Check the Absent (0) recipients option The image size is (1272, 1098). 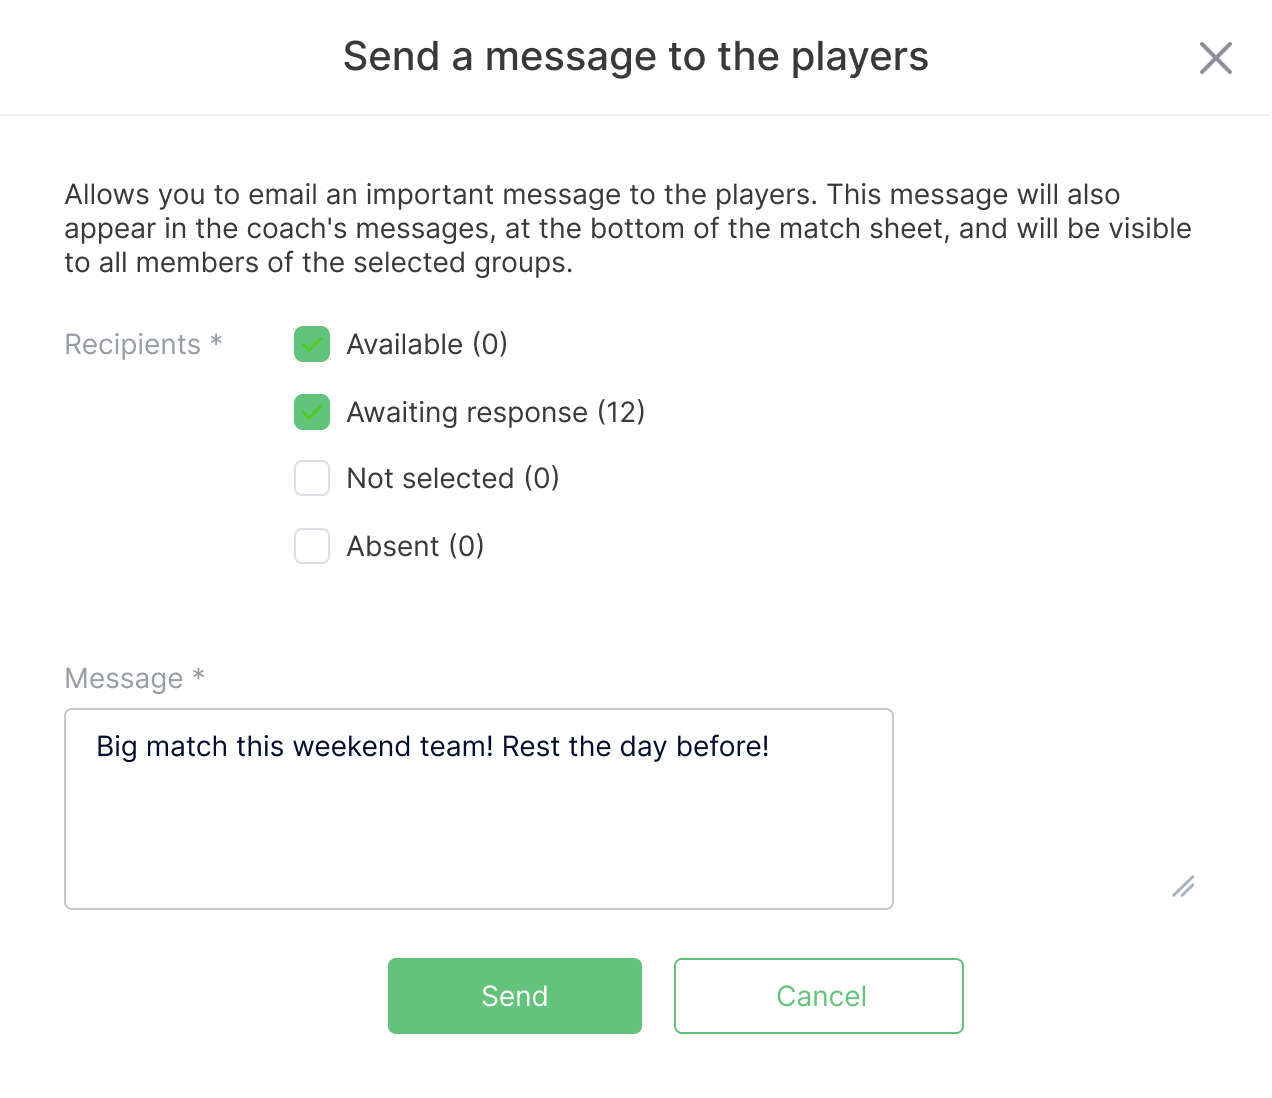311,546
